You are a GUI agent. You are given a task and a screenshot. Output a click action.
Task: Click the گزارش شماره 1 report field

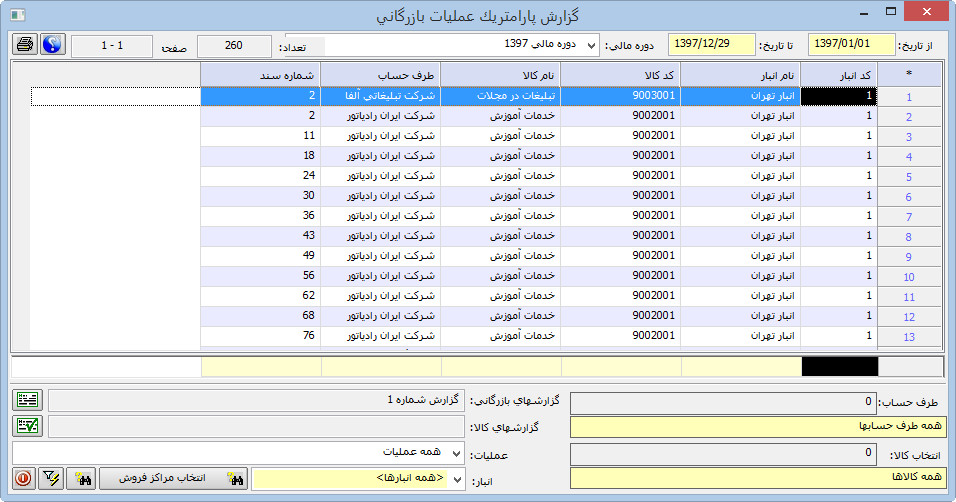click(x=256, y=400)
